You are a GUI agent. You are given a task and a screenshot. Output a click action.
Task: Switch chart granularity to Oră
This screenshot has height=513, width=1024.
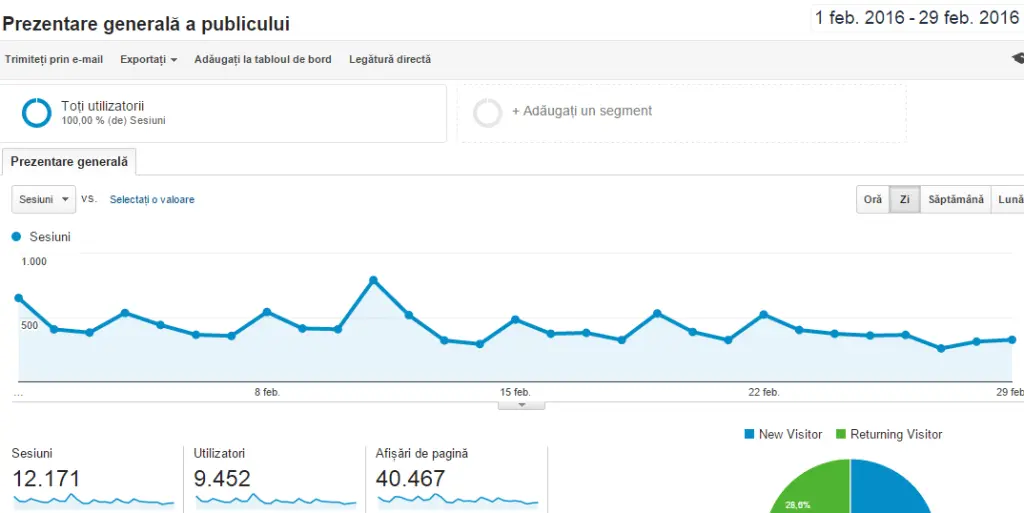tap(872, 200)
